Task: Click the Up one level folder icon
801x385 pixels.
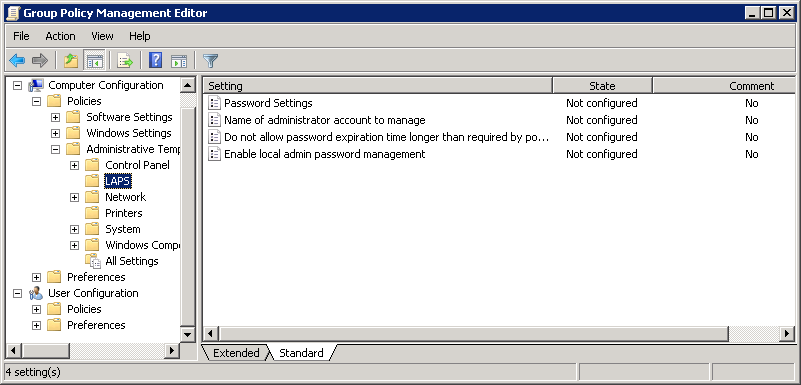Action: pos(71,61)
